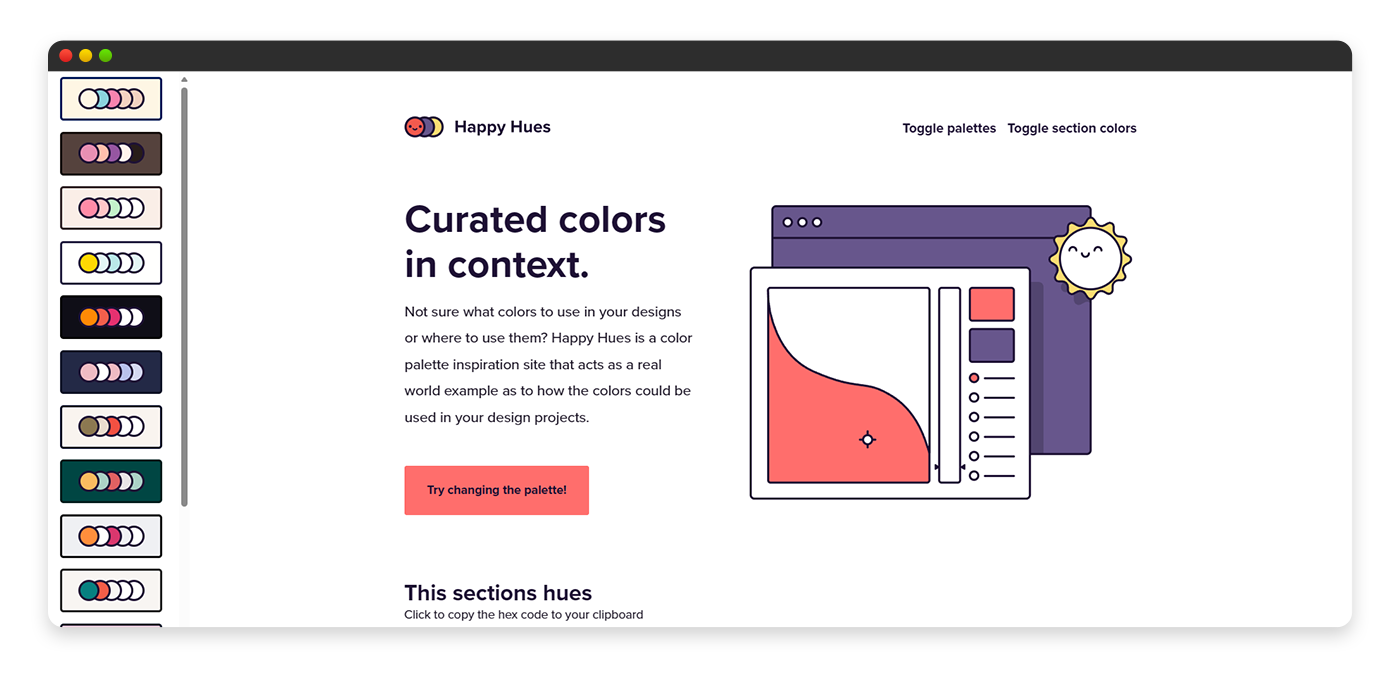
Task: Pick the white palette with yellow circle
Action: 111,263
